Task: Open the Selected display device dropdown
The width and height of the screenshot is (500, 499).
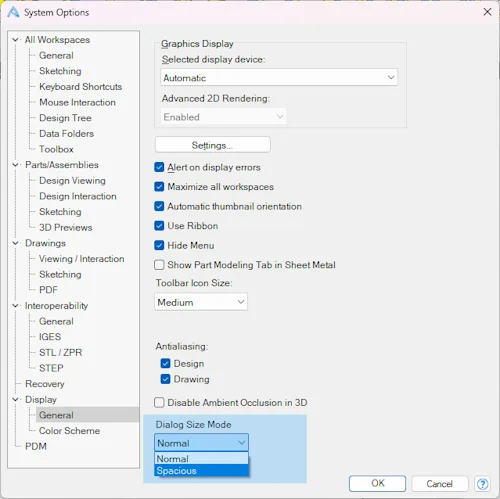Action: pyautogui.click(x=279, y=77)
